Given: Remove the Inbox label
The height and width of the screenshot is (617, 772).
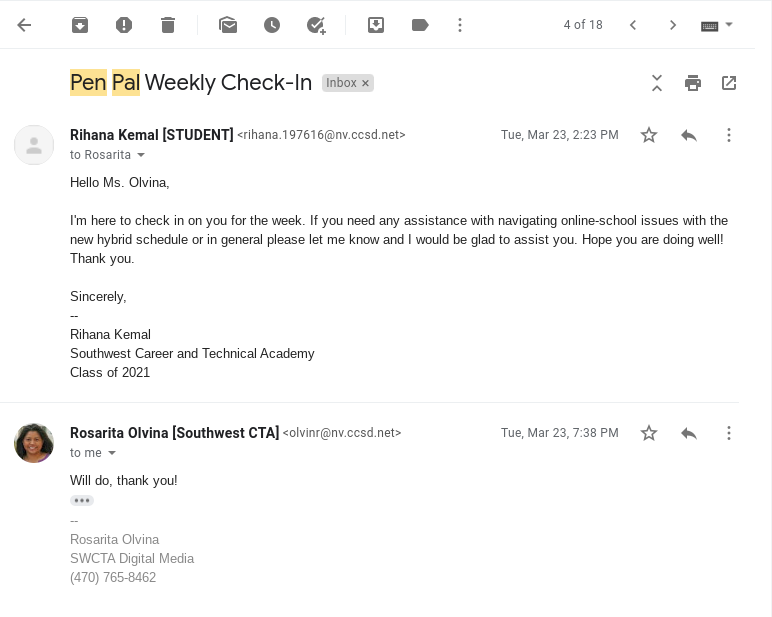Looking at the screenshot, I should 366,83.
